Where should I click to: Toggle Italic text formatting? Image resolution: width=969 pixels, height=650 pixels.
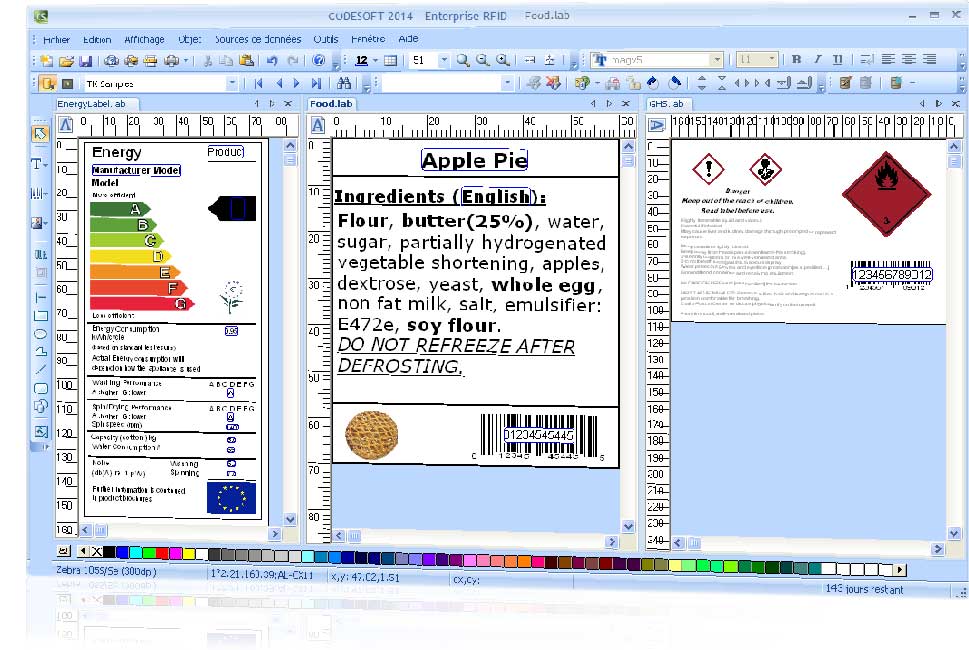[817, 60]
